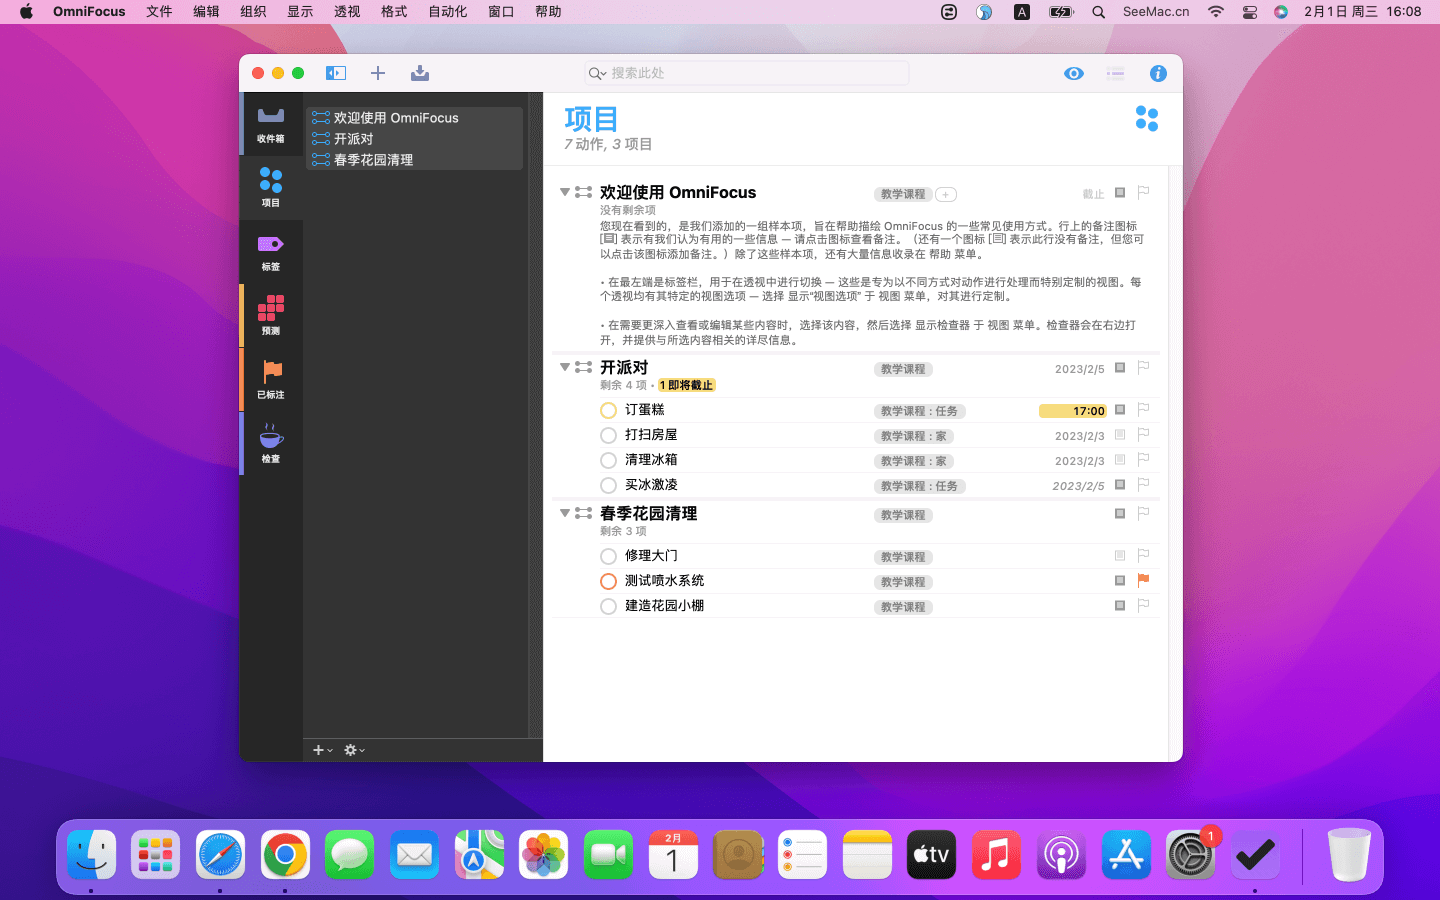This screenshot has height=900, width=1440.
Task: Mark 清理冰箱 as complete
Action: [608, 460]
